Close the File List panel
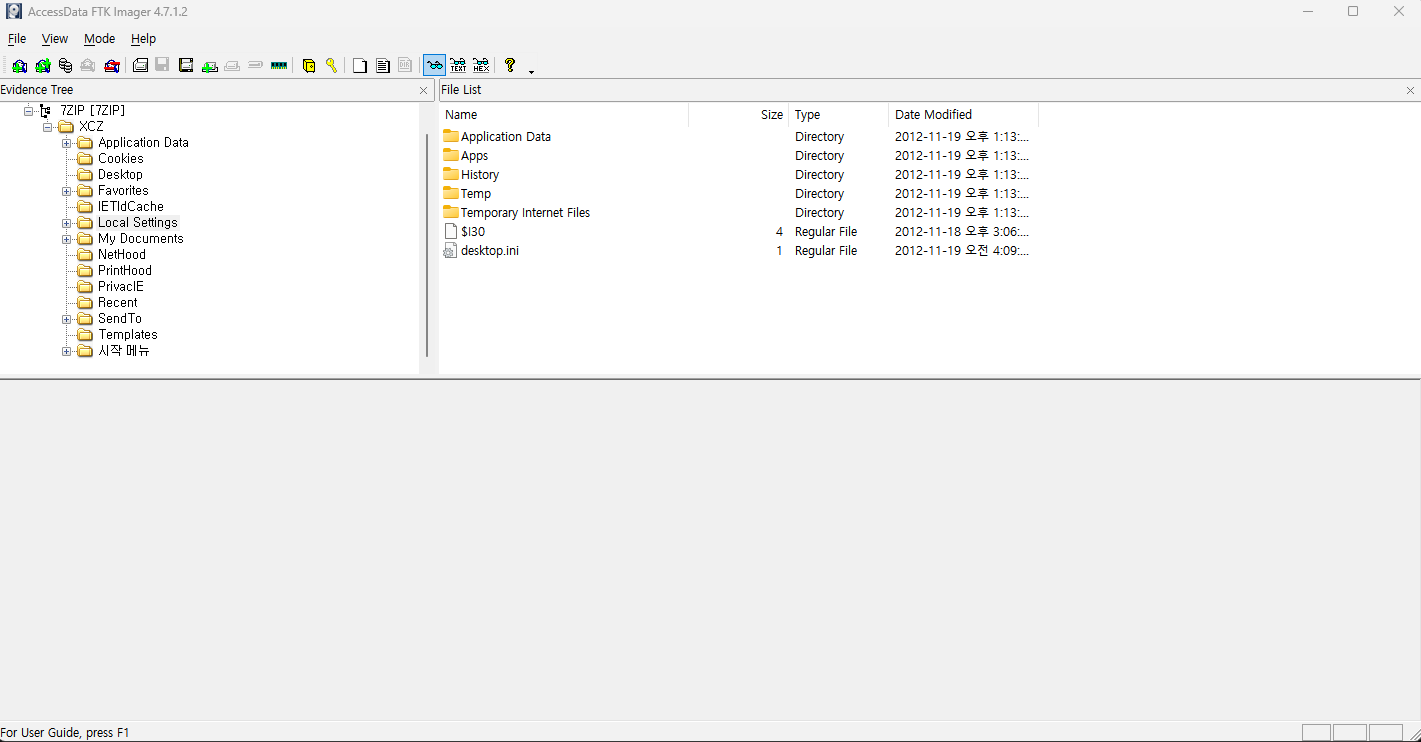Screen dimensions: 1421x742 click(x=1410, y=90)
